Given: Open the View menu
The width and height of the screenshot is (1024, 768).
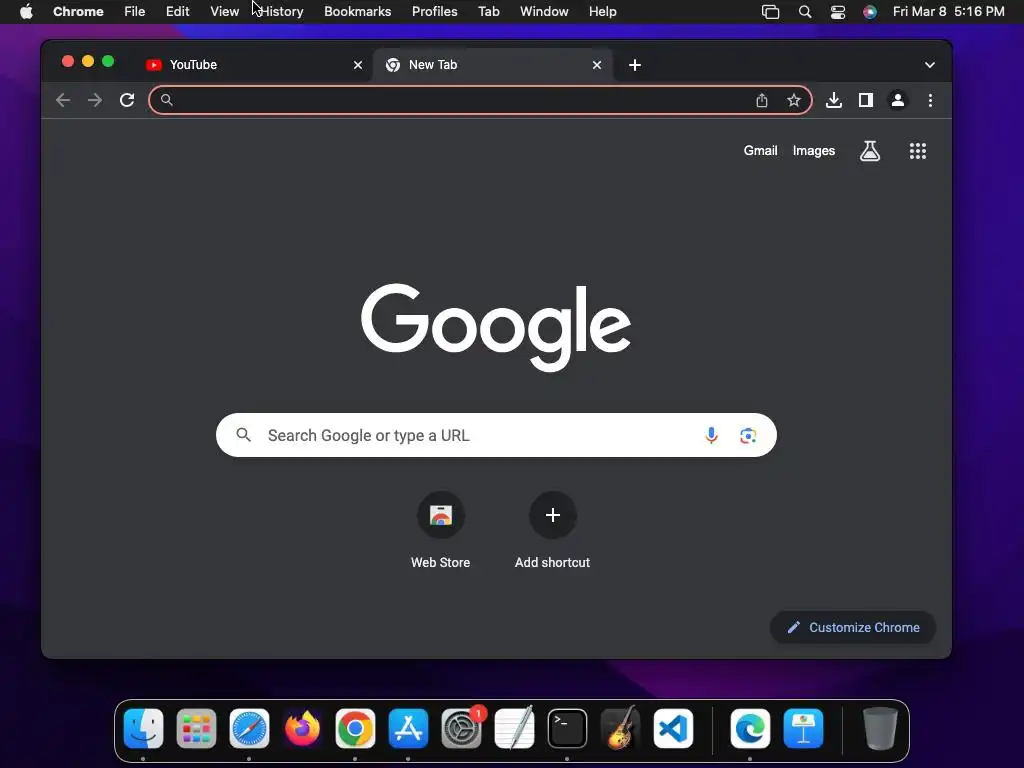Looking at the screenshot, I should click(x=224, y=12).
